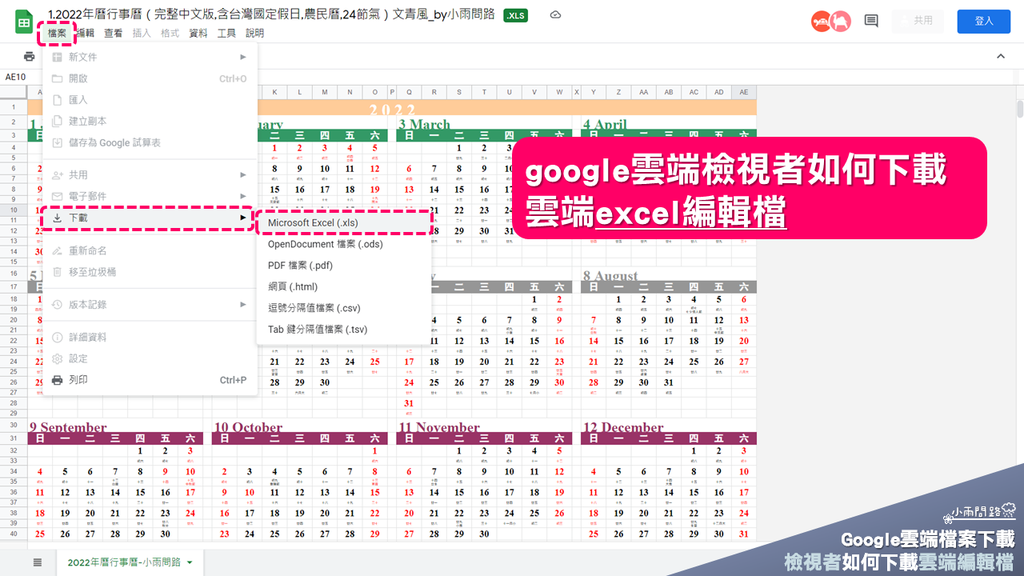Open 詳細資料 from file menu
1024x576 pixels.
[x=150, y=338]
